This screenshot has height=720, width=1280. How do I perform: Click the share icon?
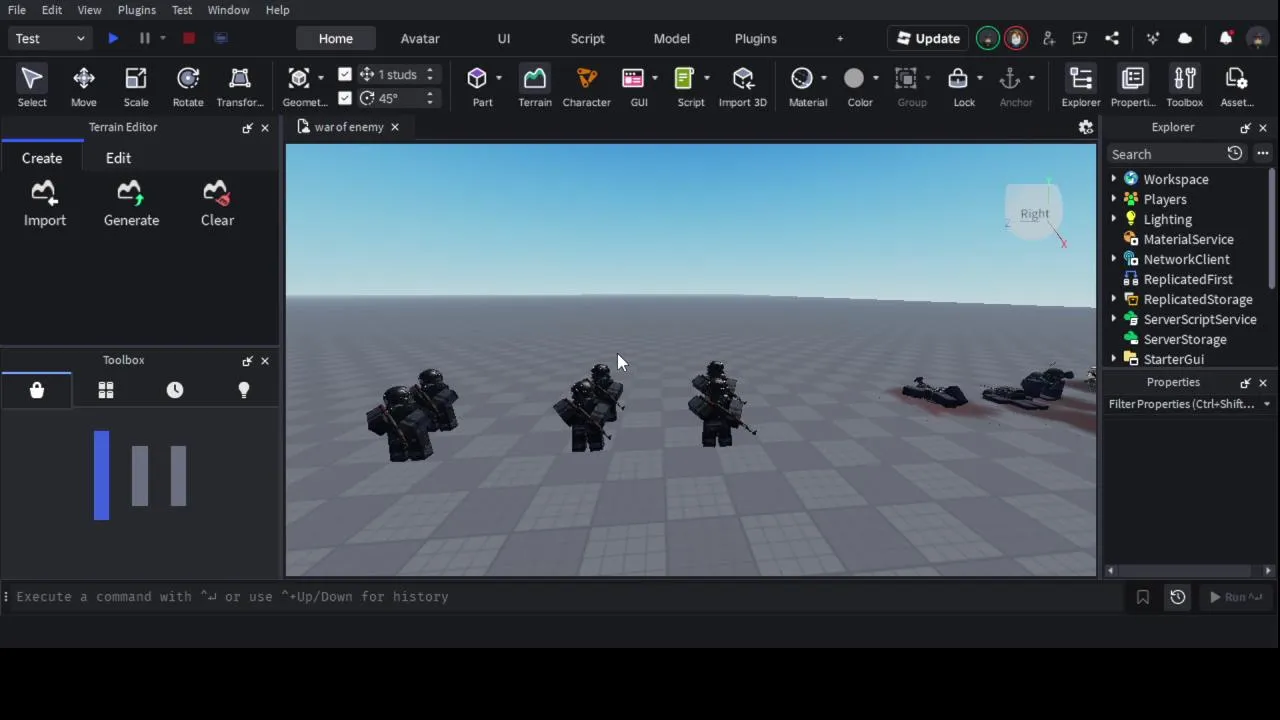(x=1112, y=38)
